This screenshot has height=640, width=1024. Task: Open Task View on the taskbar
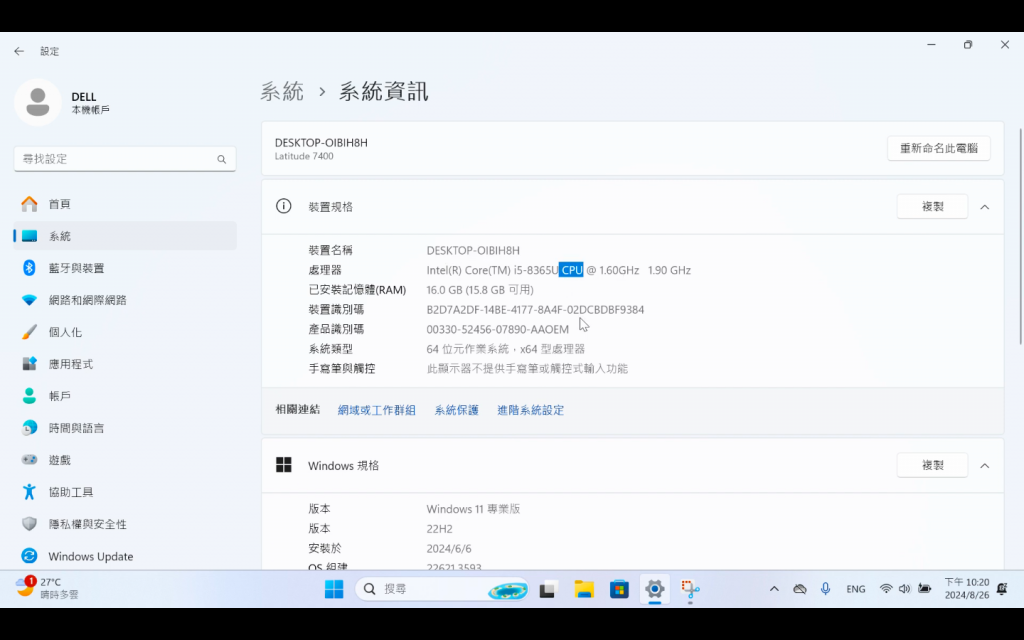click(x=547, y=589)
